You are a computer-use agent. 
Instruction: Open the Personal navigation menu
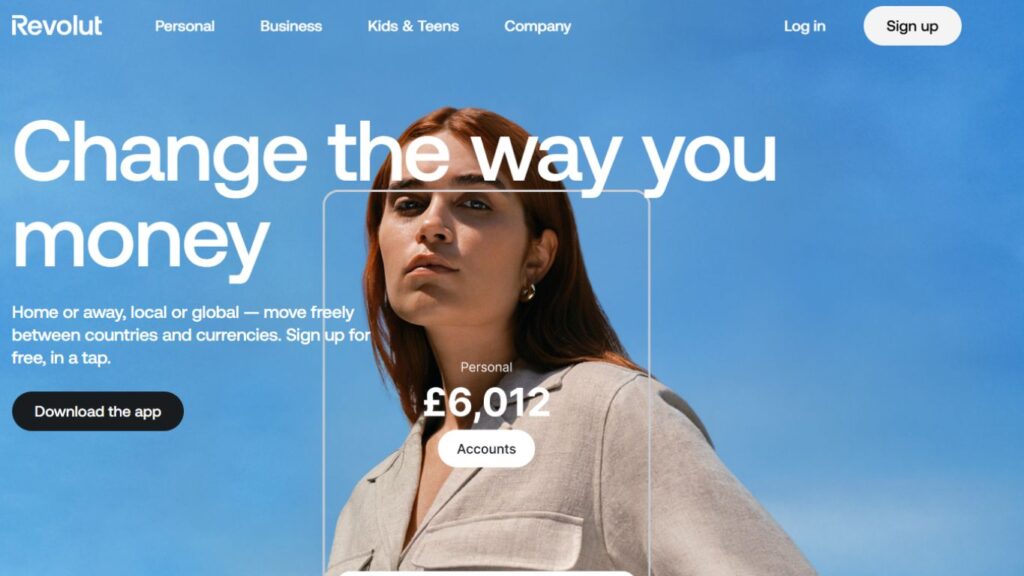pyautogui.click(x=184, y=26)
